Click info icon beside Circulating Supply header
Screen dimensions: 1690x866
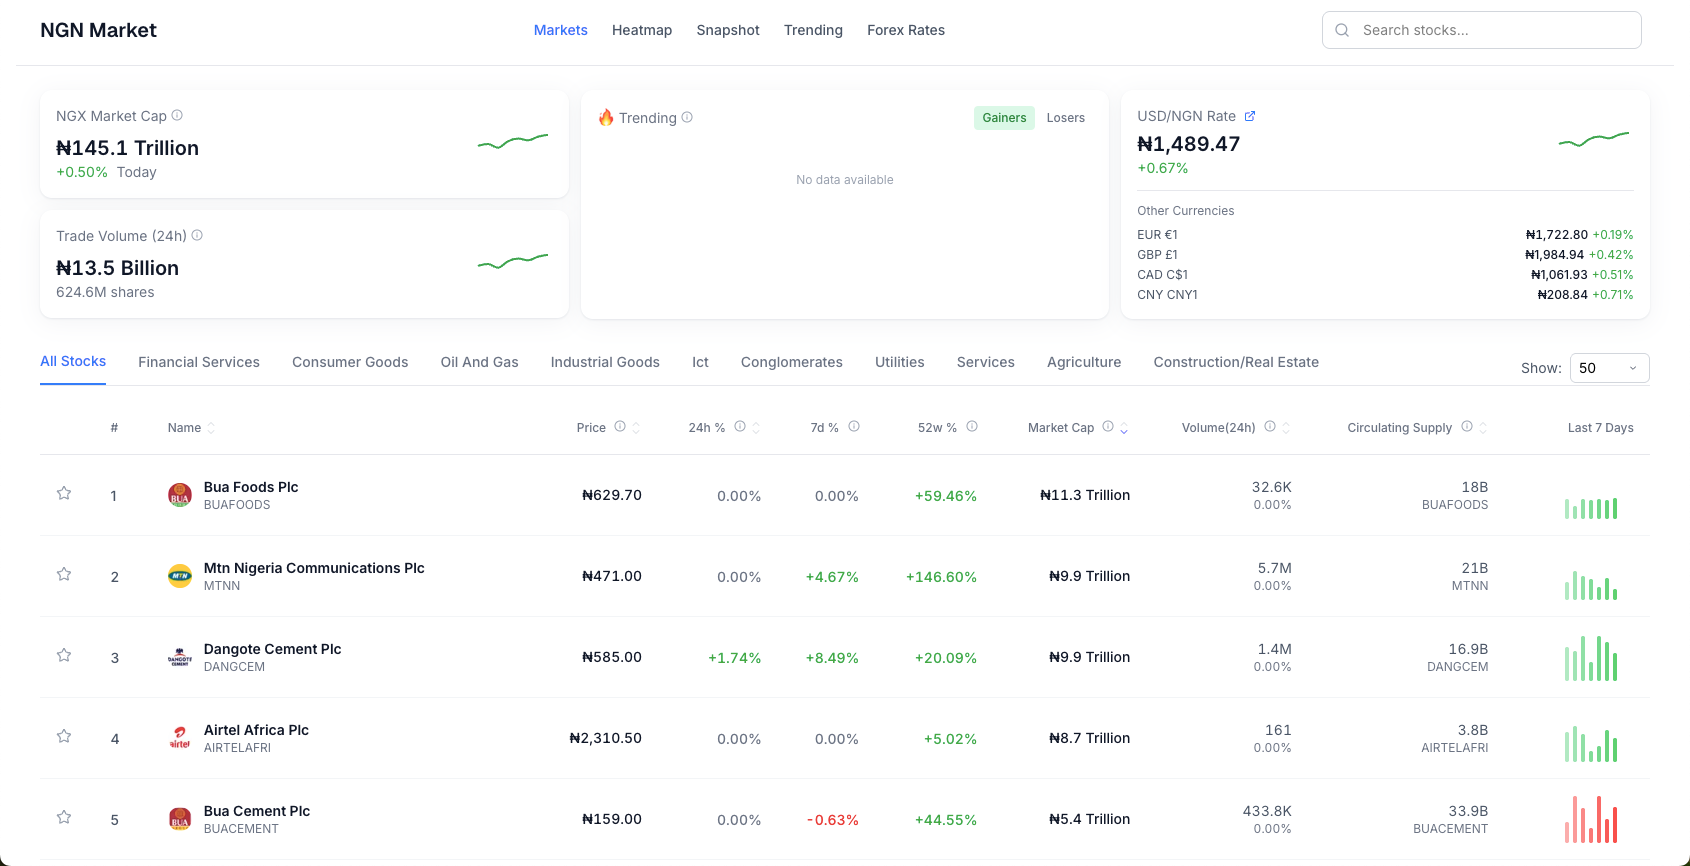1467,427
